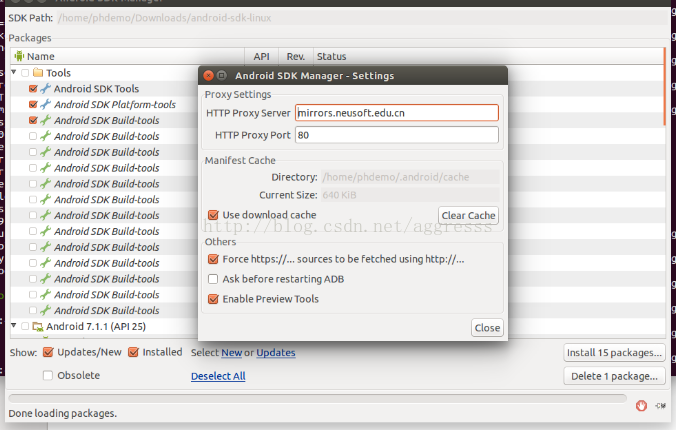Click the Done loading packages status text
Screen dimensions: 676x430
pos(63,413)
